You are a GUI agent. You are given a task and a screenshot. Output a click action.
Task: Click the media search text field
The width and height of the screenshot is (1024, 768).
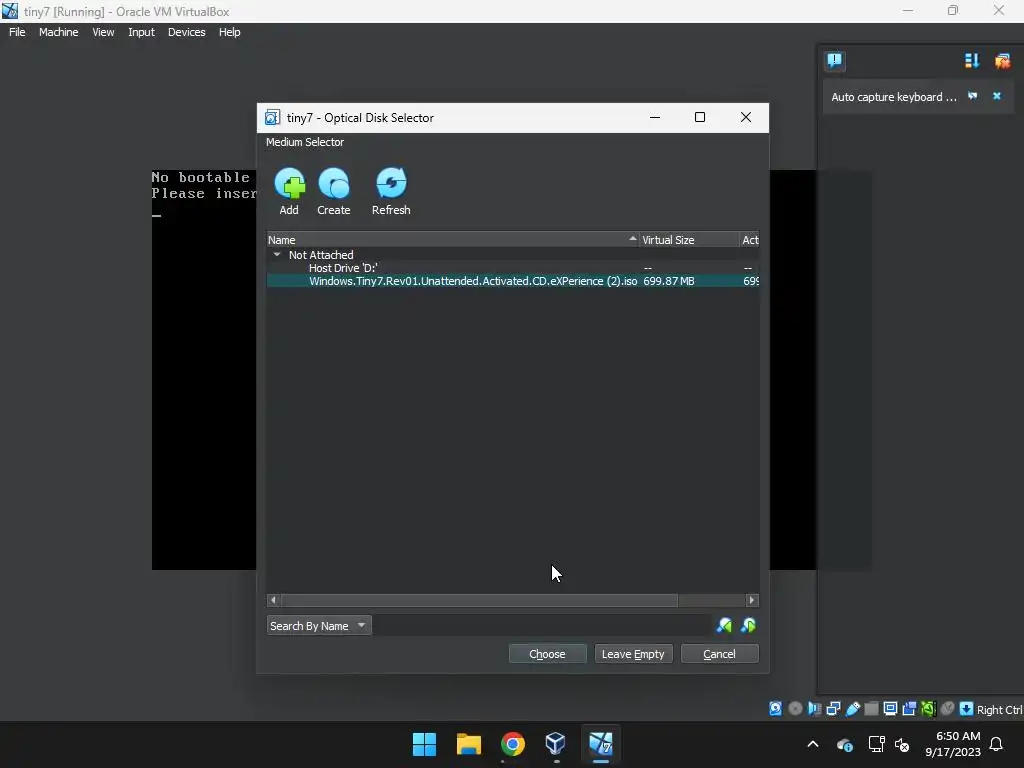click(x=541, y=626)
